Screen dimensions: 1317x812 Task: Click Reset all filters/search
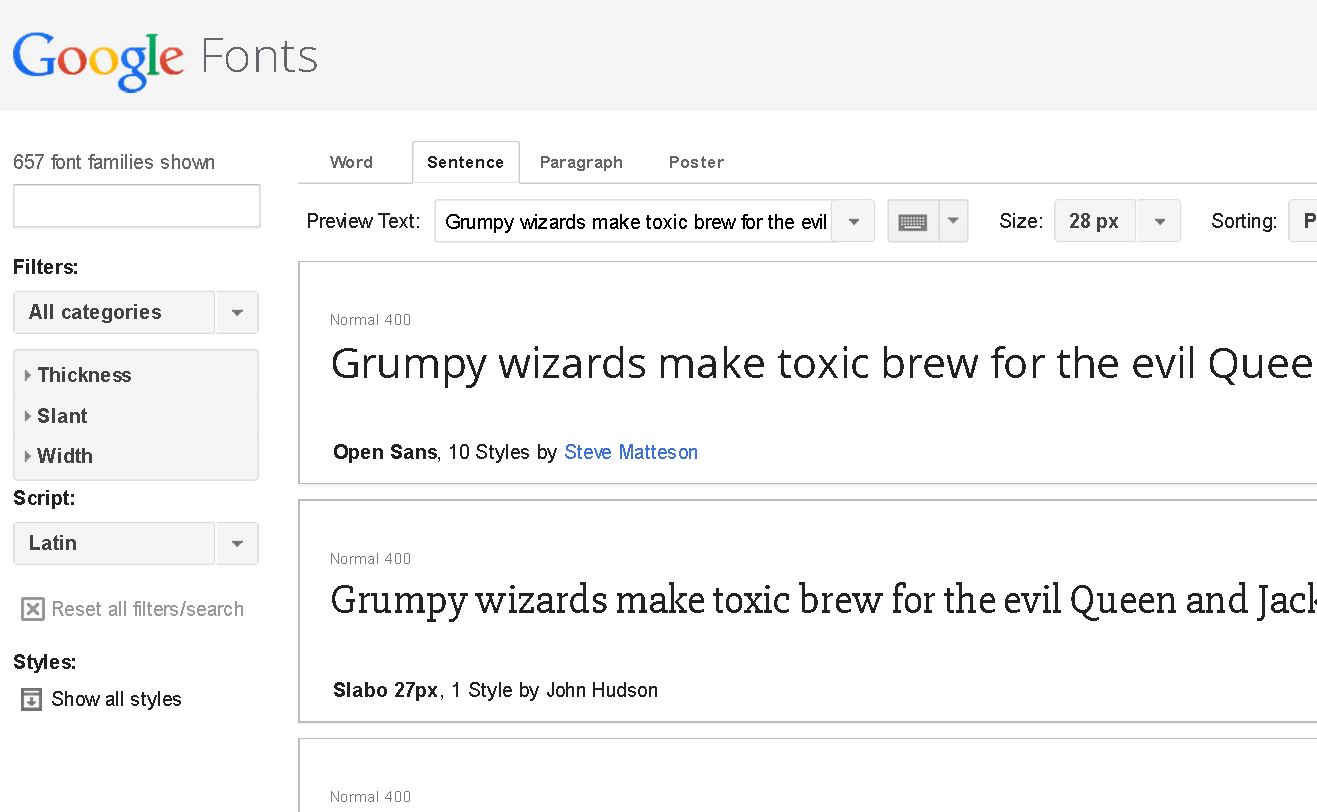point(148,609)
